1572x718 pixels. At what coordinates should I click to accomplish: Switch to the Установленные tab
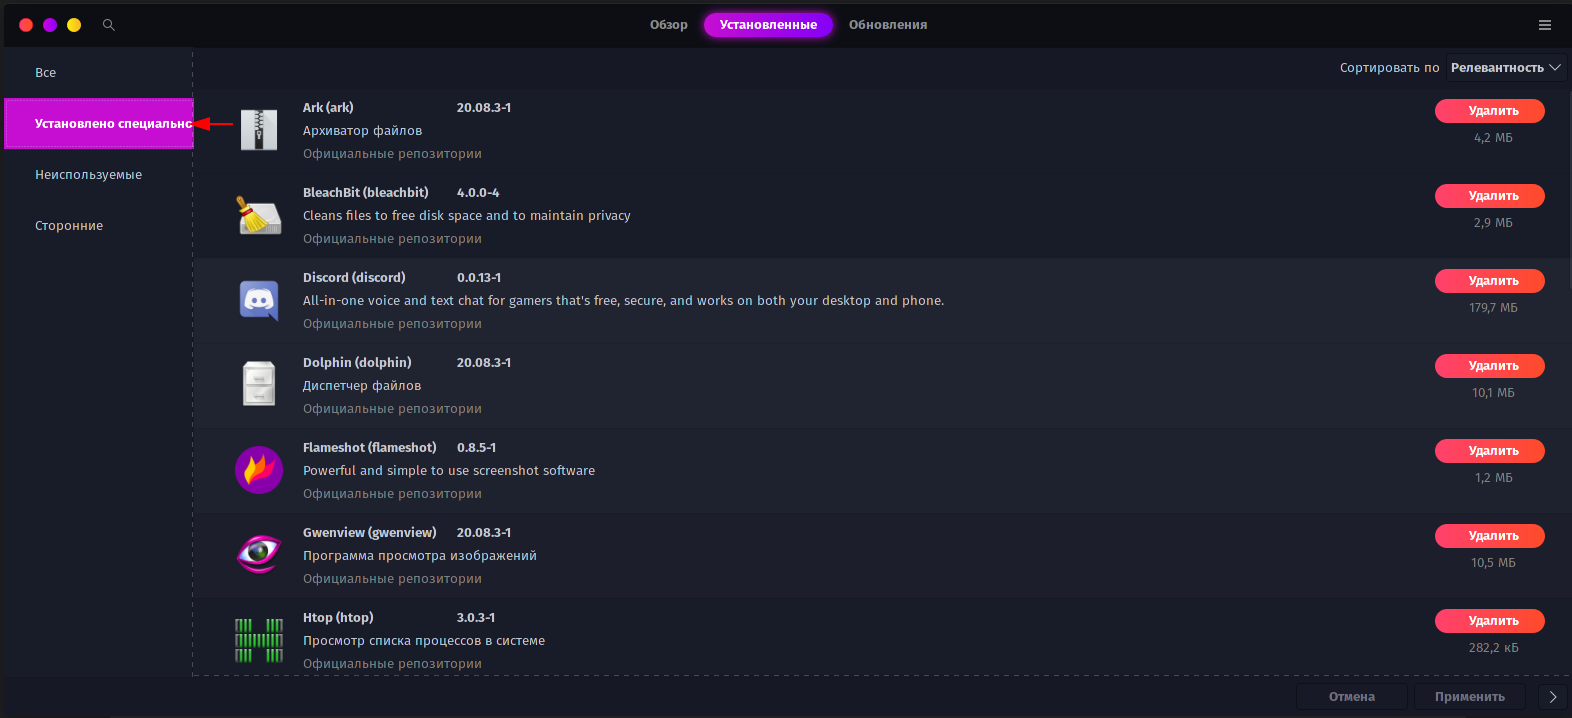pos(768,25)
